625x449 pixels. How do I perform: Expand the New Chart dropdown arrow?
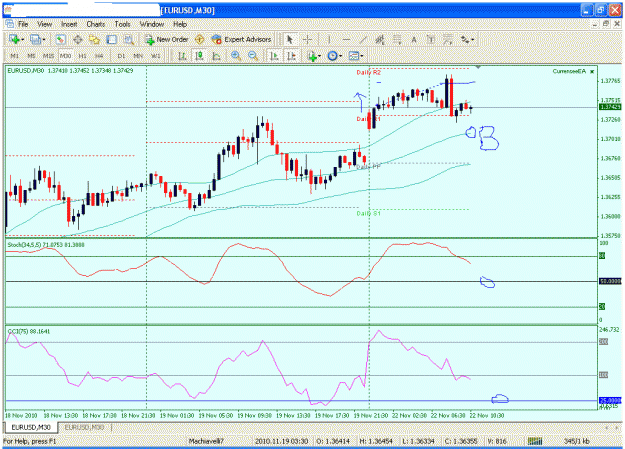click(22, 40)
